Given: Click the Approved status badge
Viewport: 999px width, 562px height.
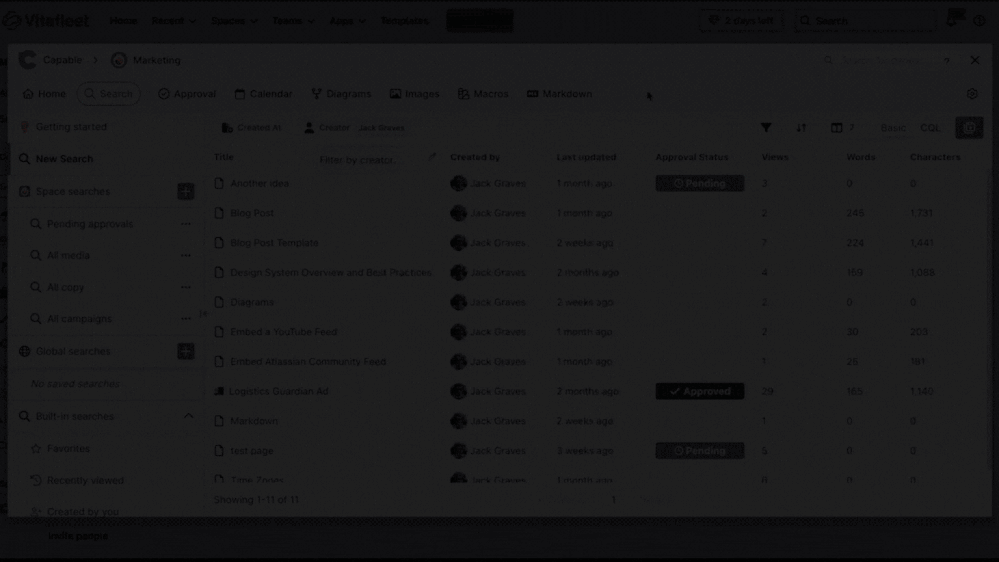Looking at the screenshot, I should [700, 391].
